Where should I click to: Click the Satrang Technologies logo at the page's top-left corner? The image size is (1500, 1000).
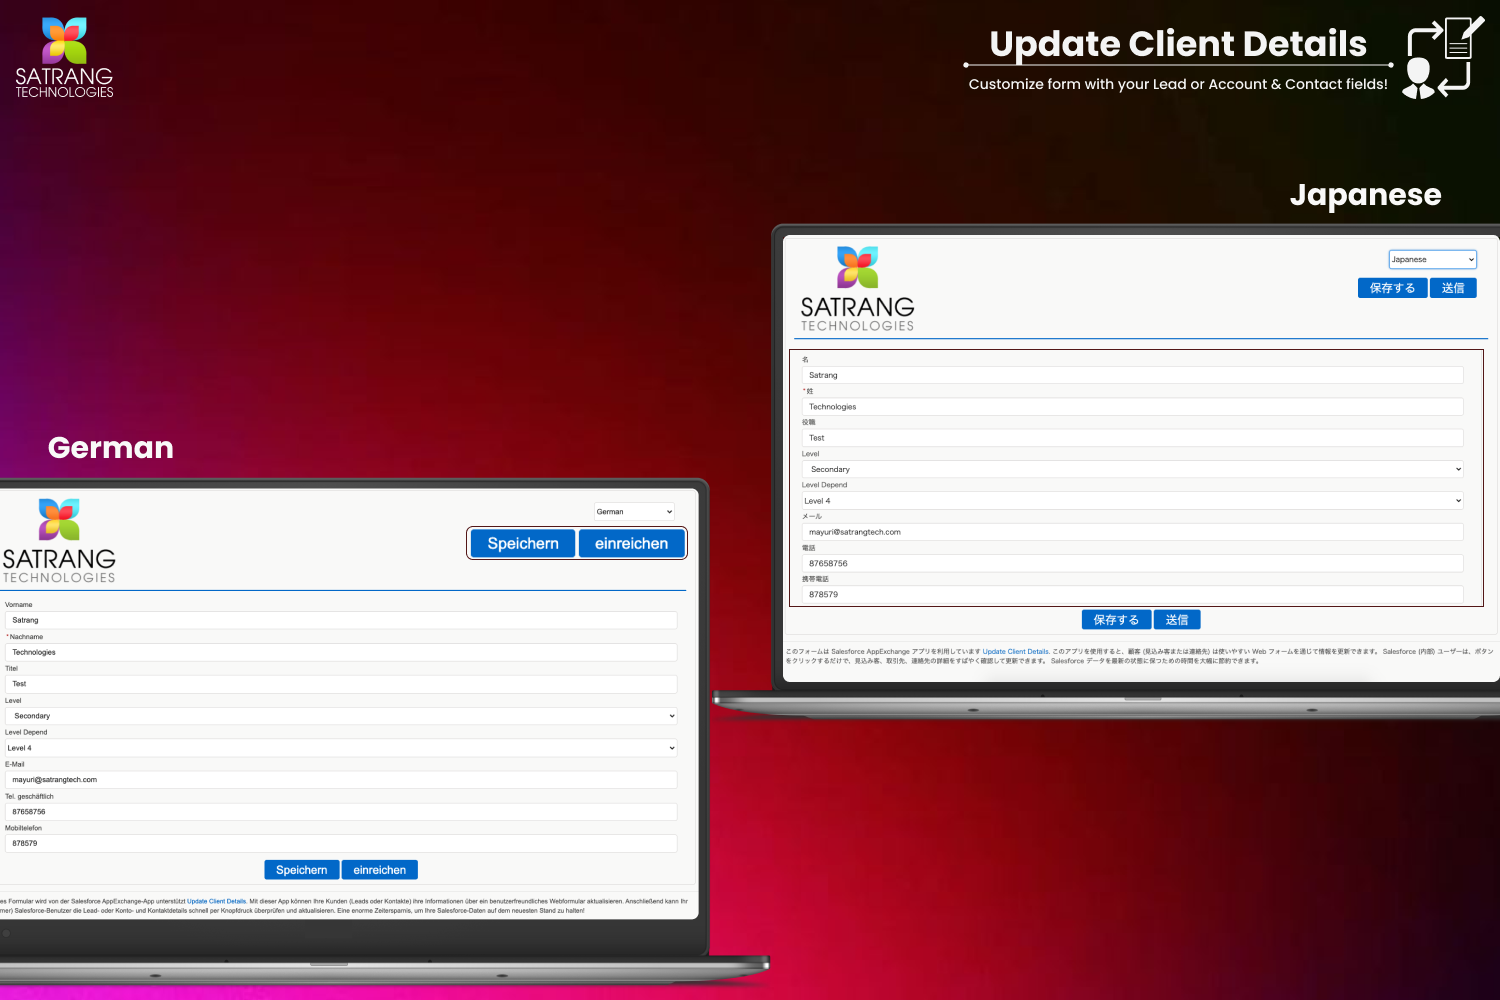(64, 57)
